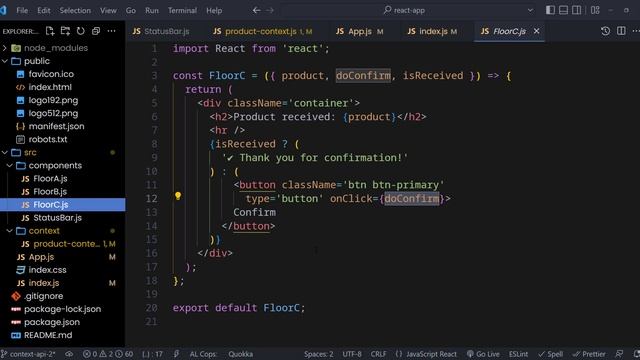Viewport: 640px width, 360px height.
Task: Open customize layout icon
Action: point(595,10)
